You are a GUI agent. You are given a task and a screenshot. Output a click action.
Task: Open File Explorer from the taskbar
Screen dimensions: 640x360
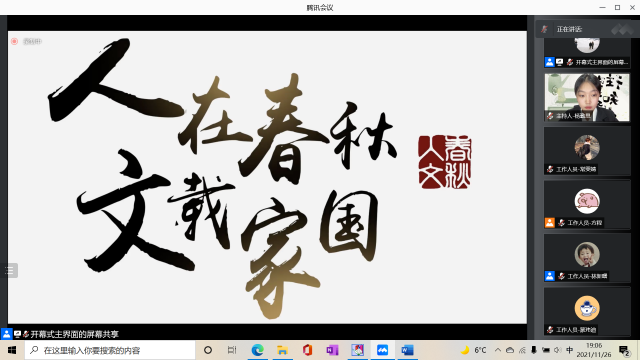(x=282, y=350)
